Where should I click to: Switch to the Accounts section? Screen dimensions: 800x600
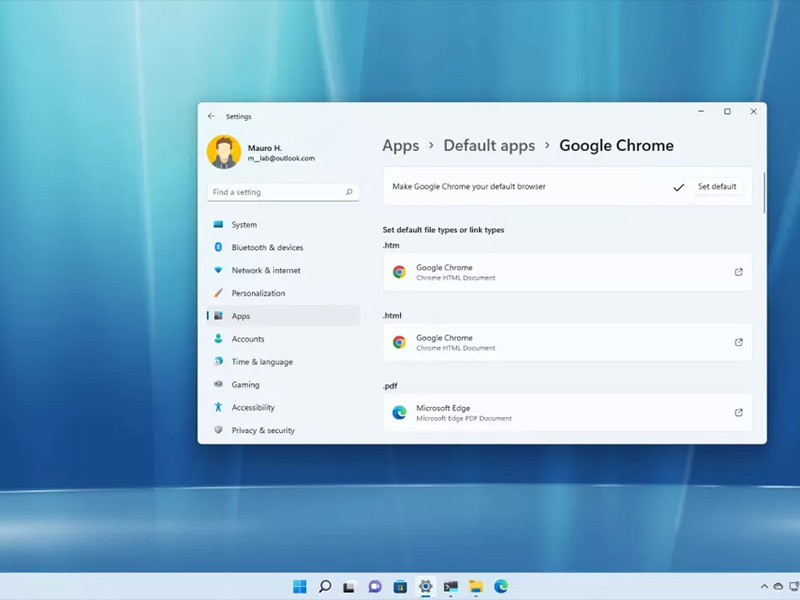[x=283, y=339]
